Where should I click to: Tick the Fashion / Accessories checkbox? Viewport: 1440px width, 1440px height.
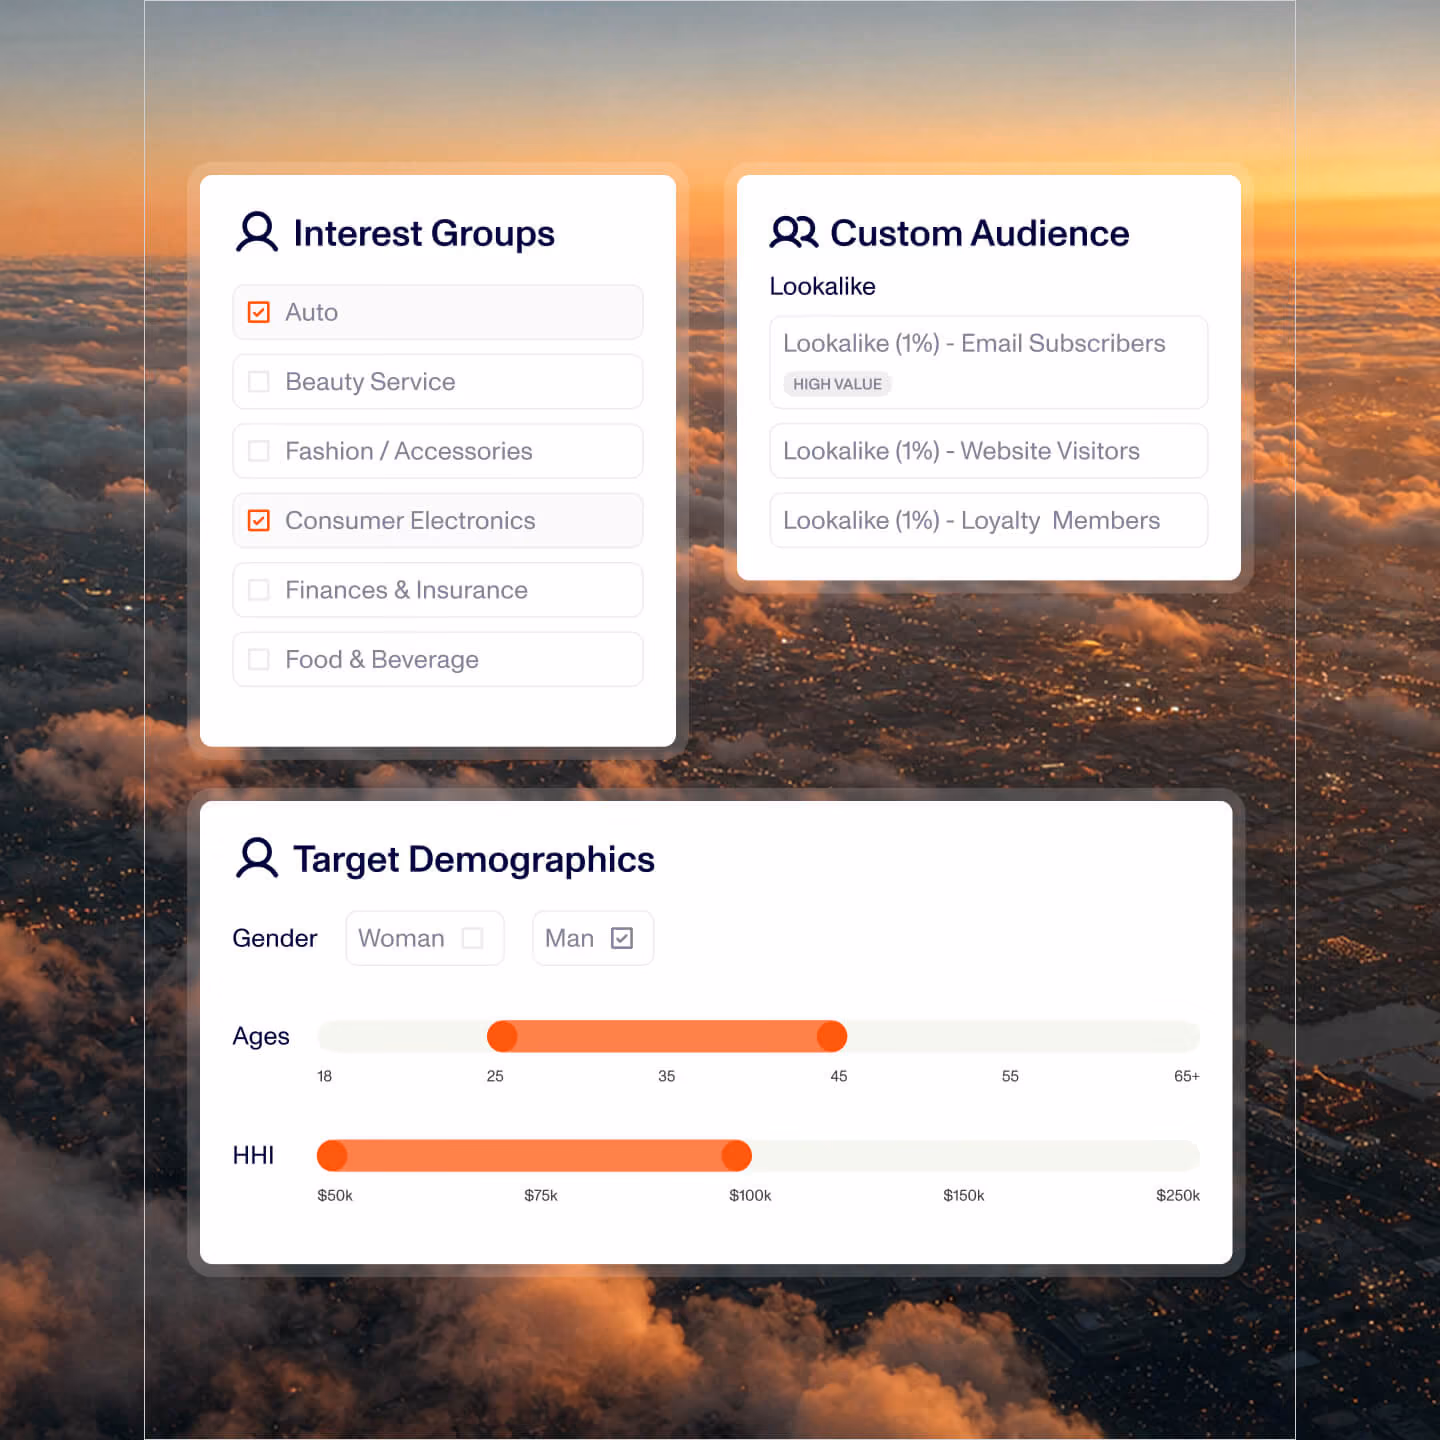[x=258, y=451]
